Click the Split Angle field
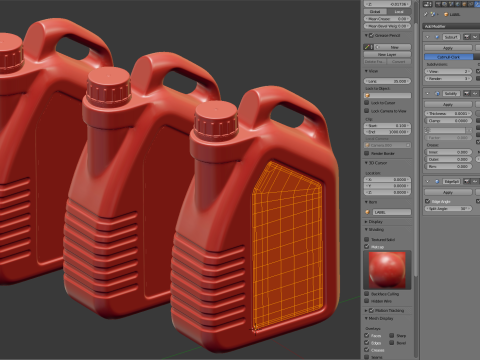Screen dimensions: 480x360 pyautogui.click(x=448, y=208)
